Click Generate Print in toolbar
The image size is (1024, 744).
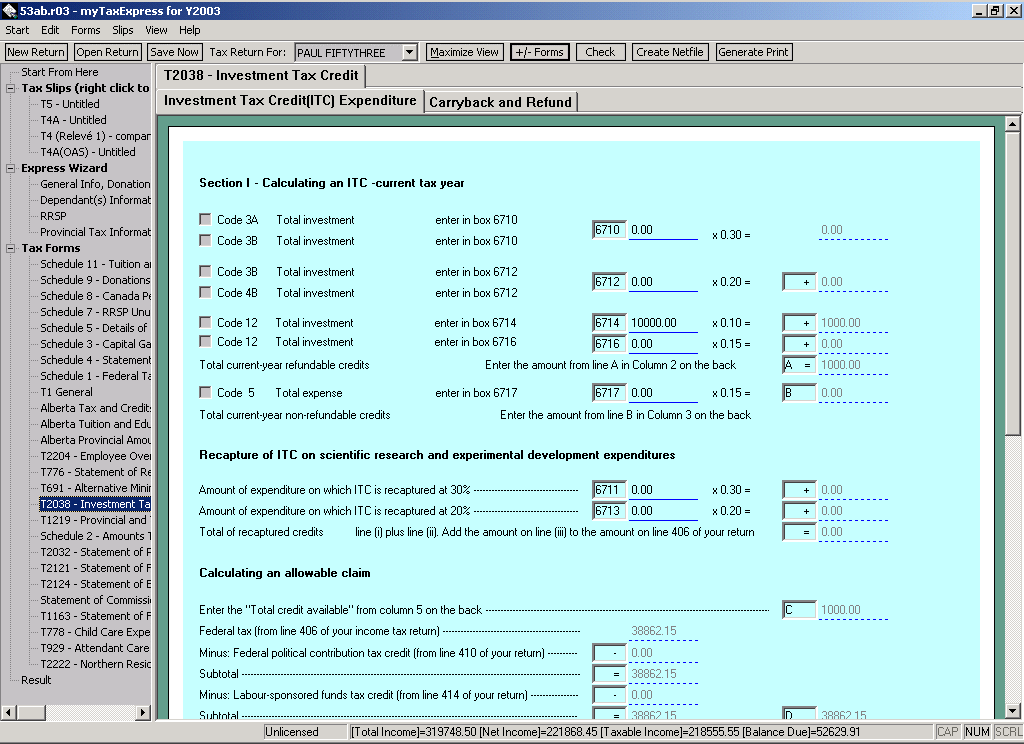coord(753,52)
